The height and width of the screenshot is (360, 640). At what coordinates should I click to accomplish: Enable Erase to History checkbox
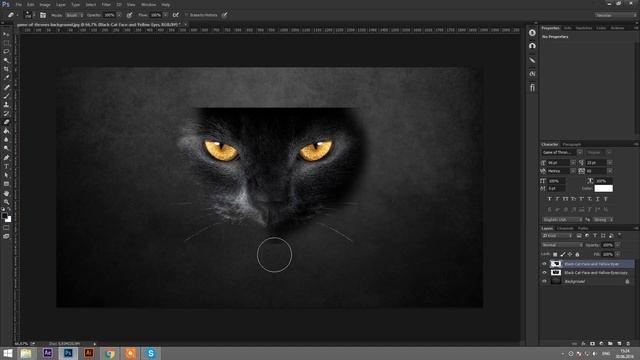coord(187,15)
